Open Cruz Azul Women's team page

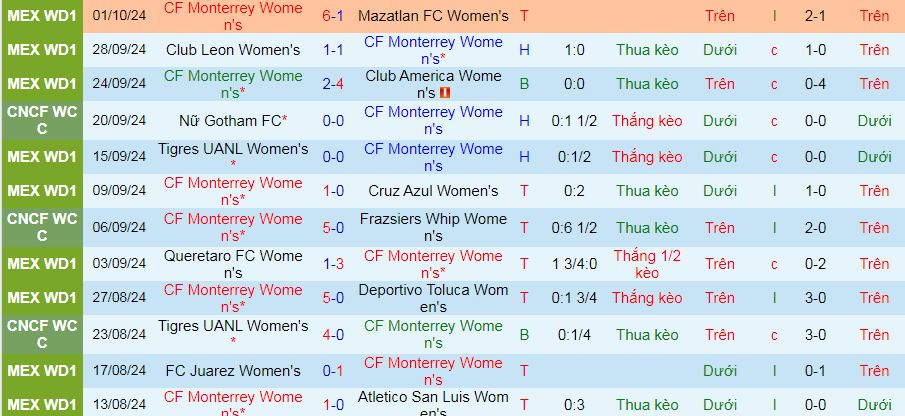(433, 191)
